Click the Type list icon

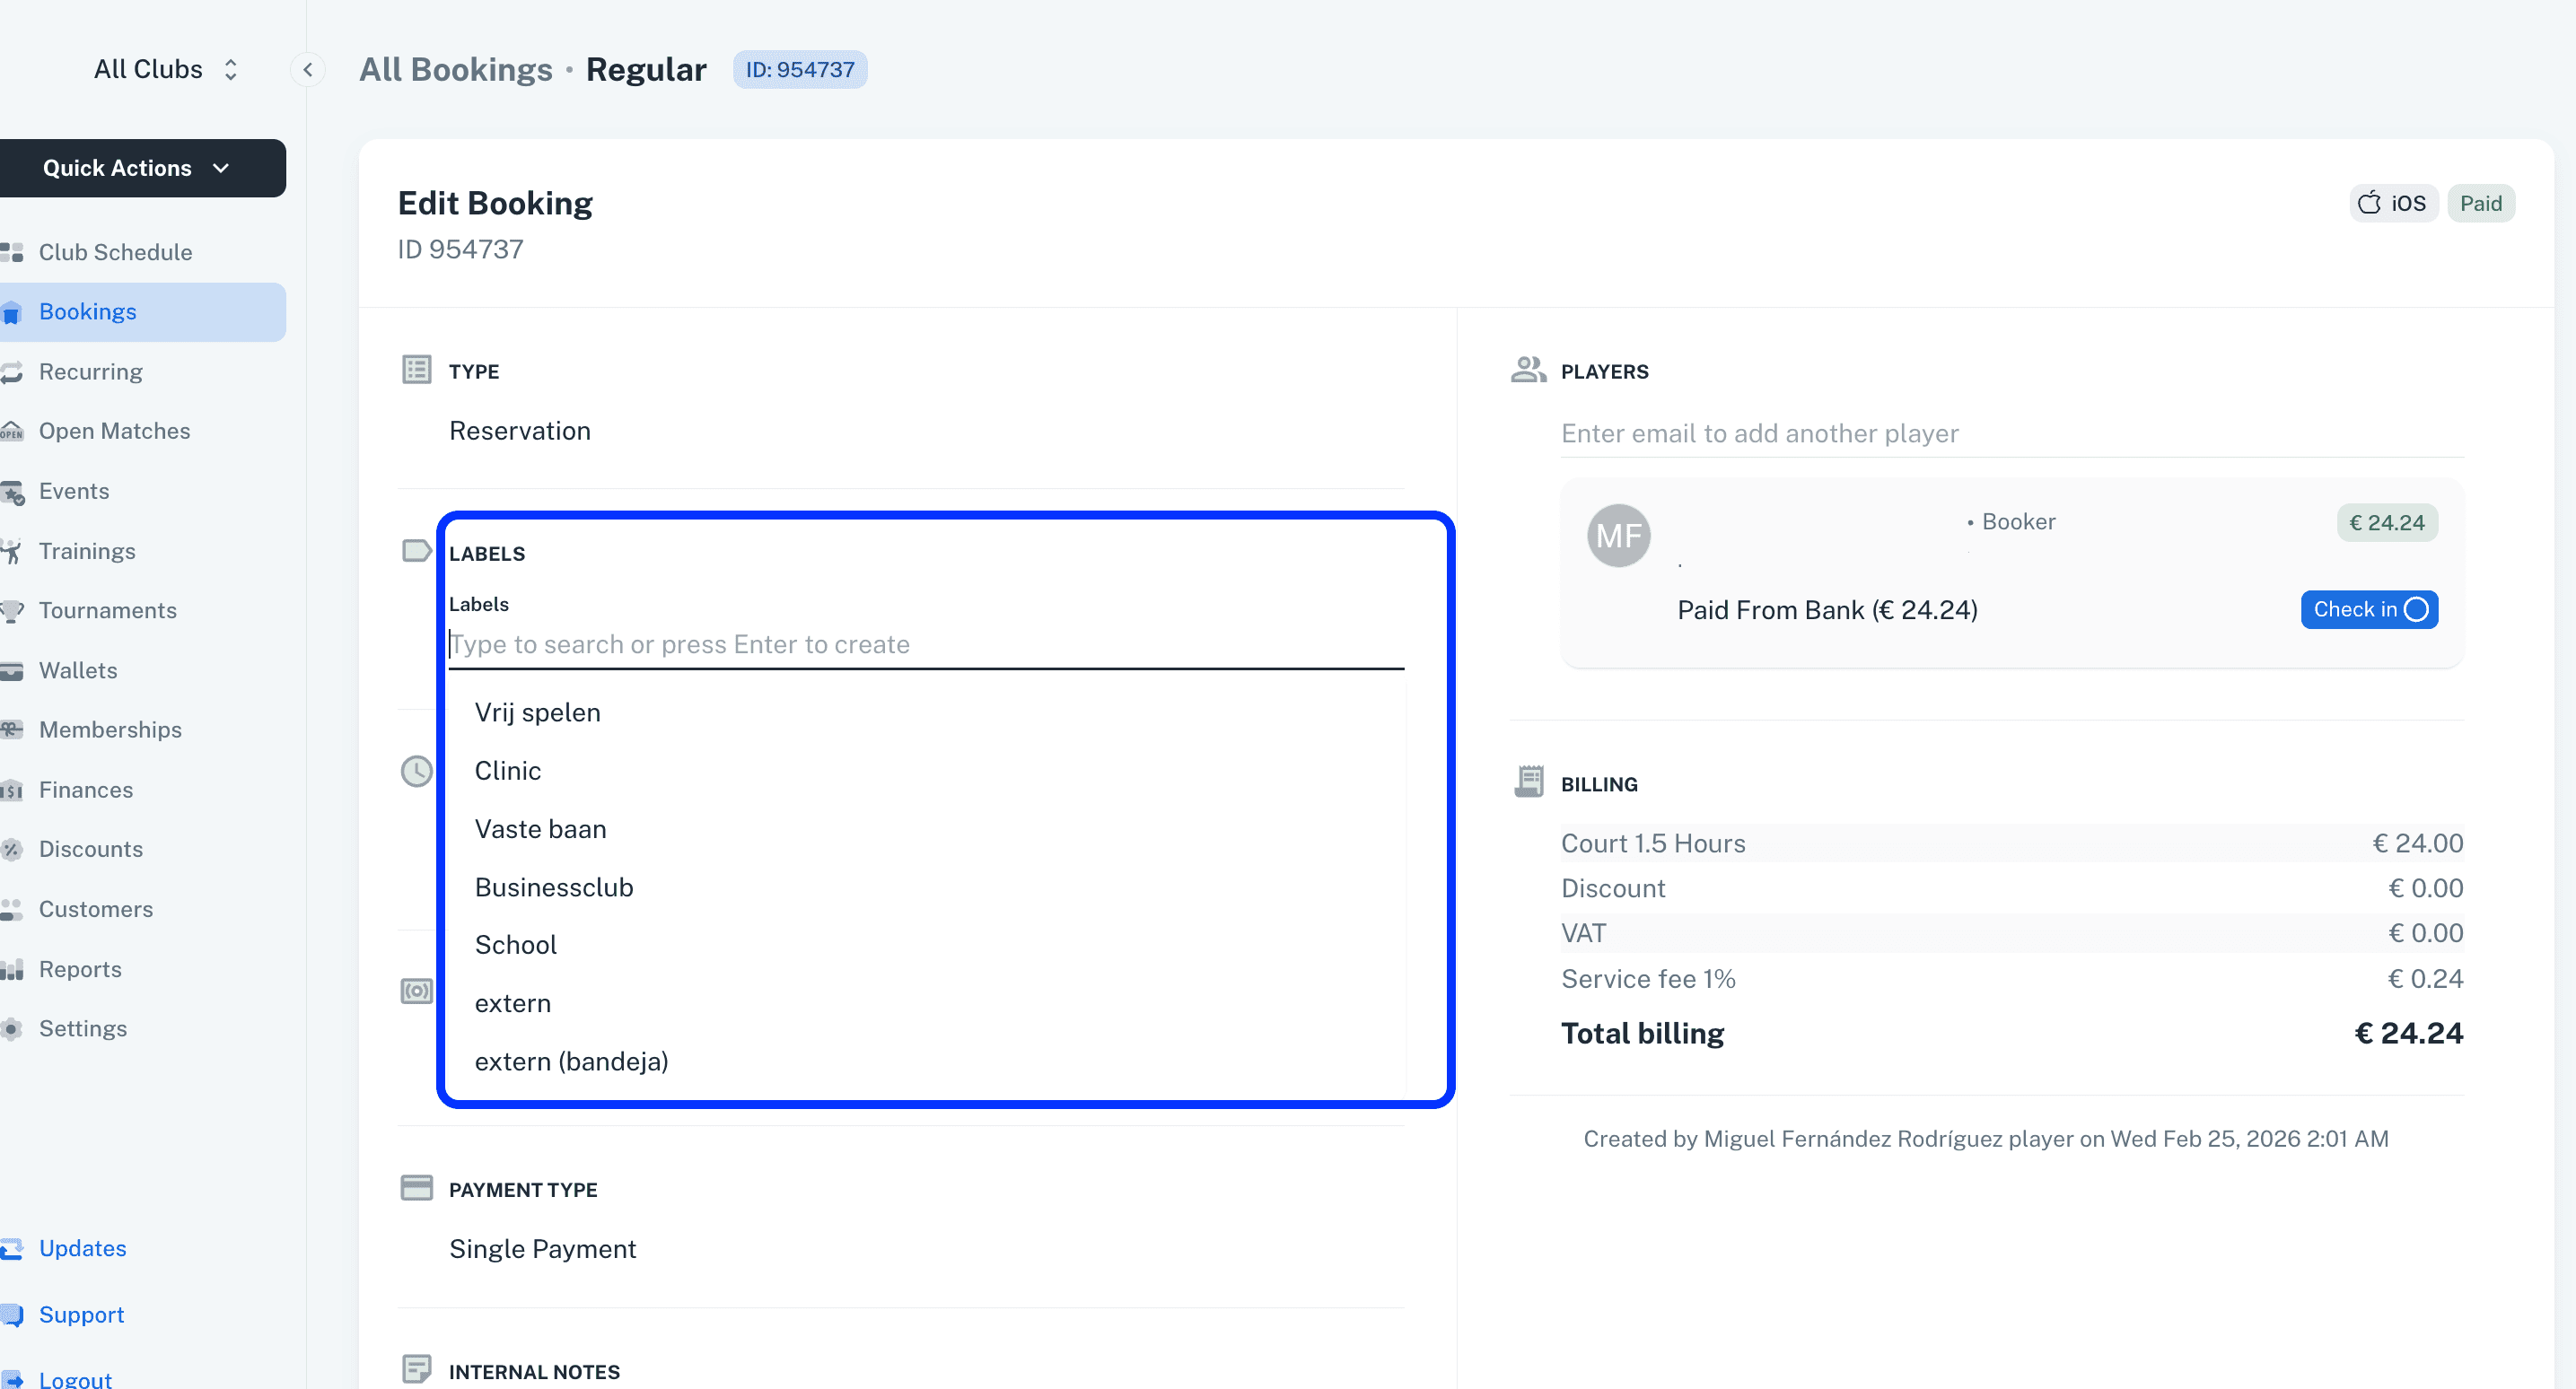click(416, 369)
